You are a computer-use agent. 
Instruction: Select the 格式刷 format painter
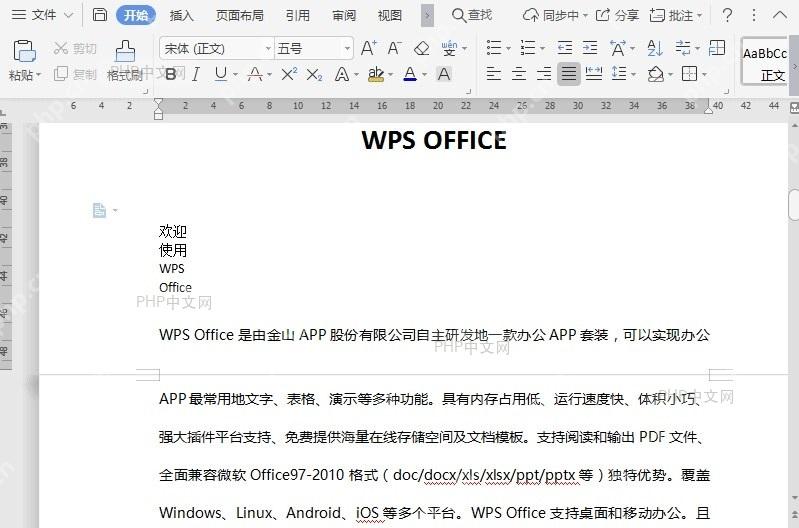coord(125,62)
